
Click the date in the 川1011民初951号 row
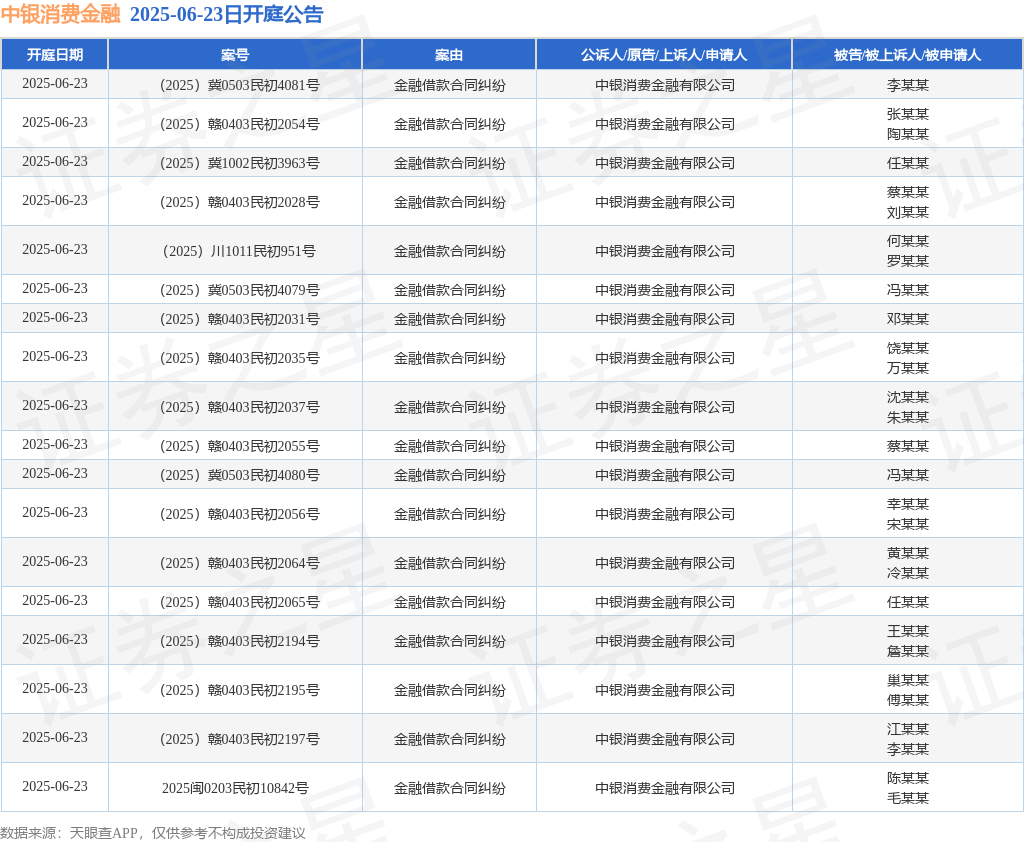tap(55, 250)
